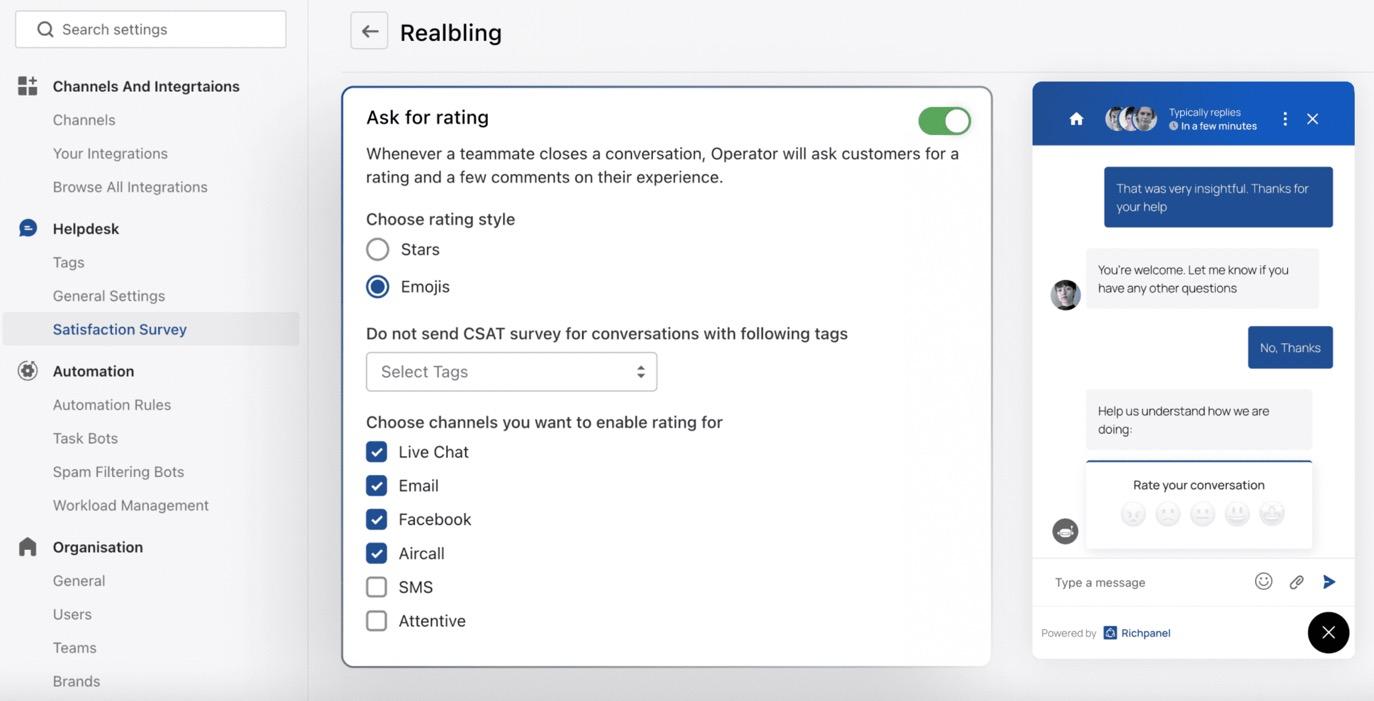The height and width of the screenshot is (701, 1374).
Task: Click the Type a message field
Action: (1140, 582)
